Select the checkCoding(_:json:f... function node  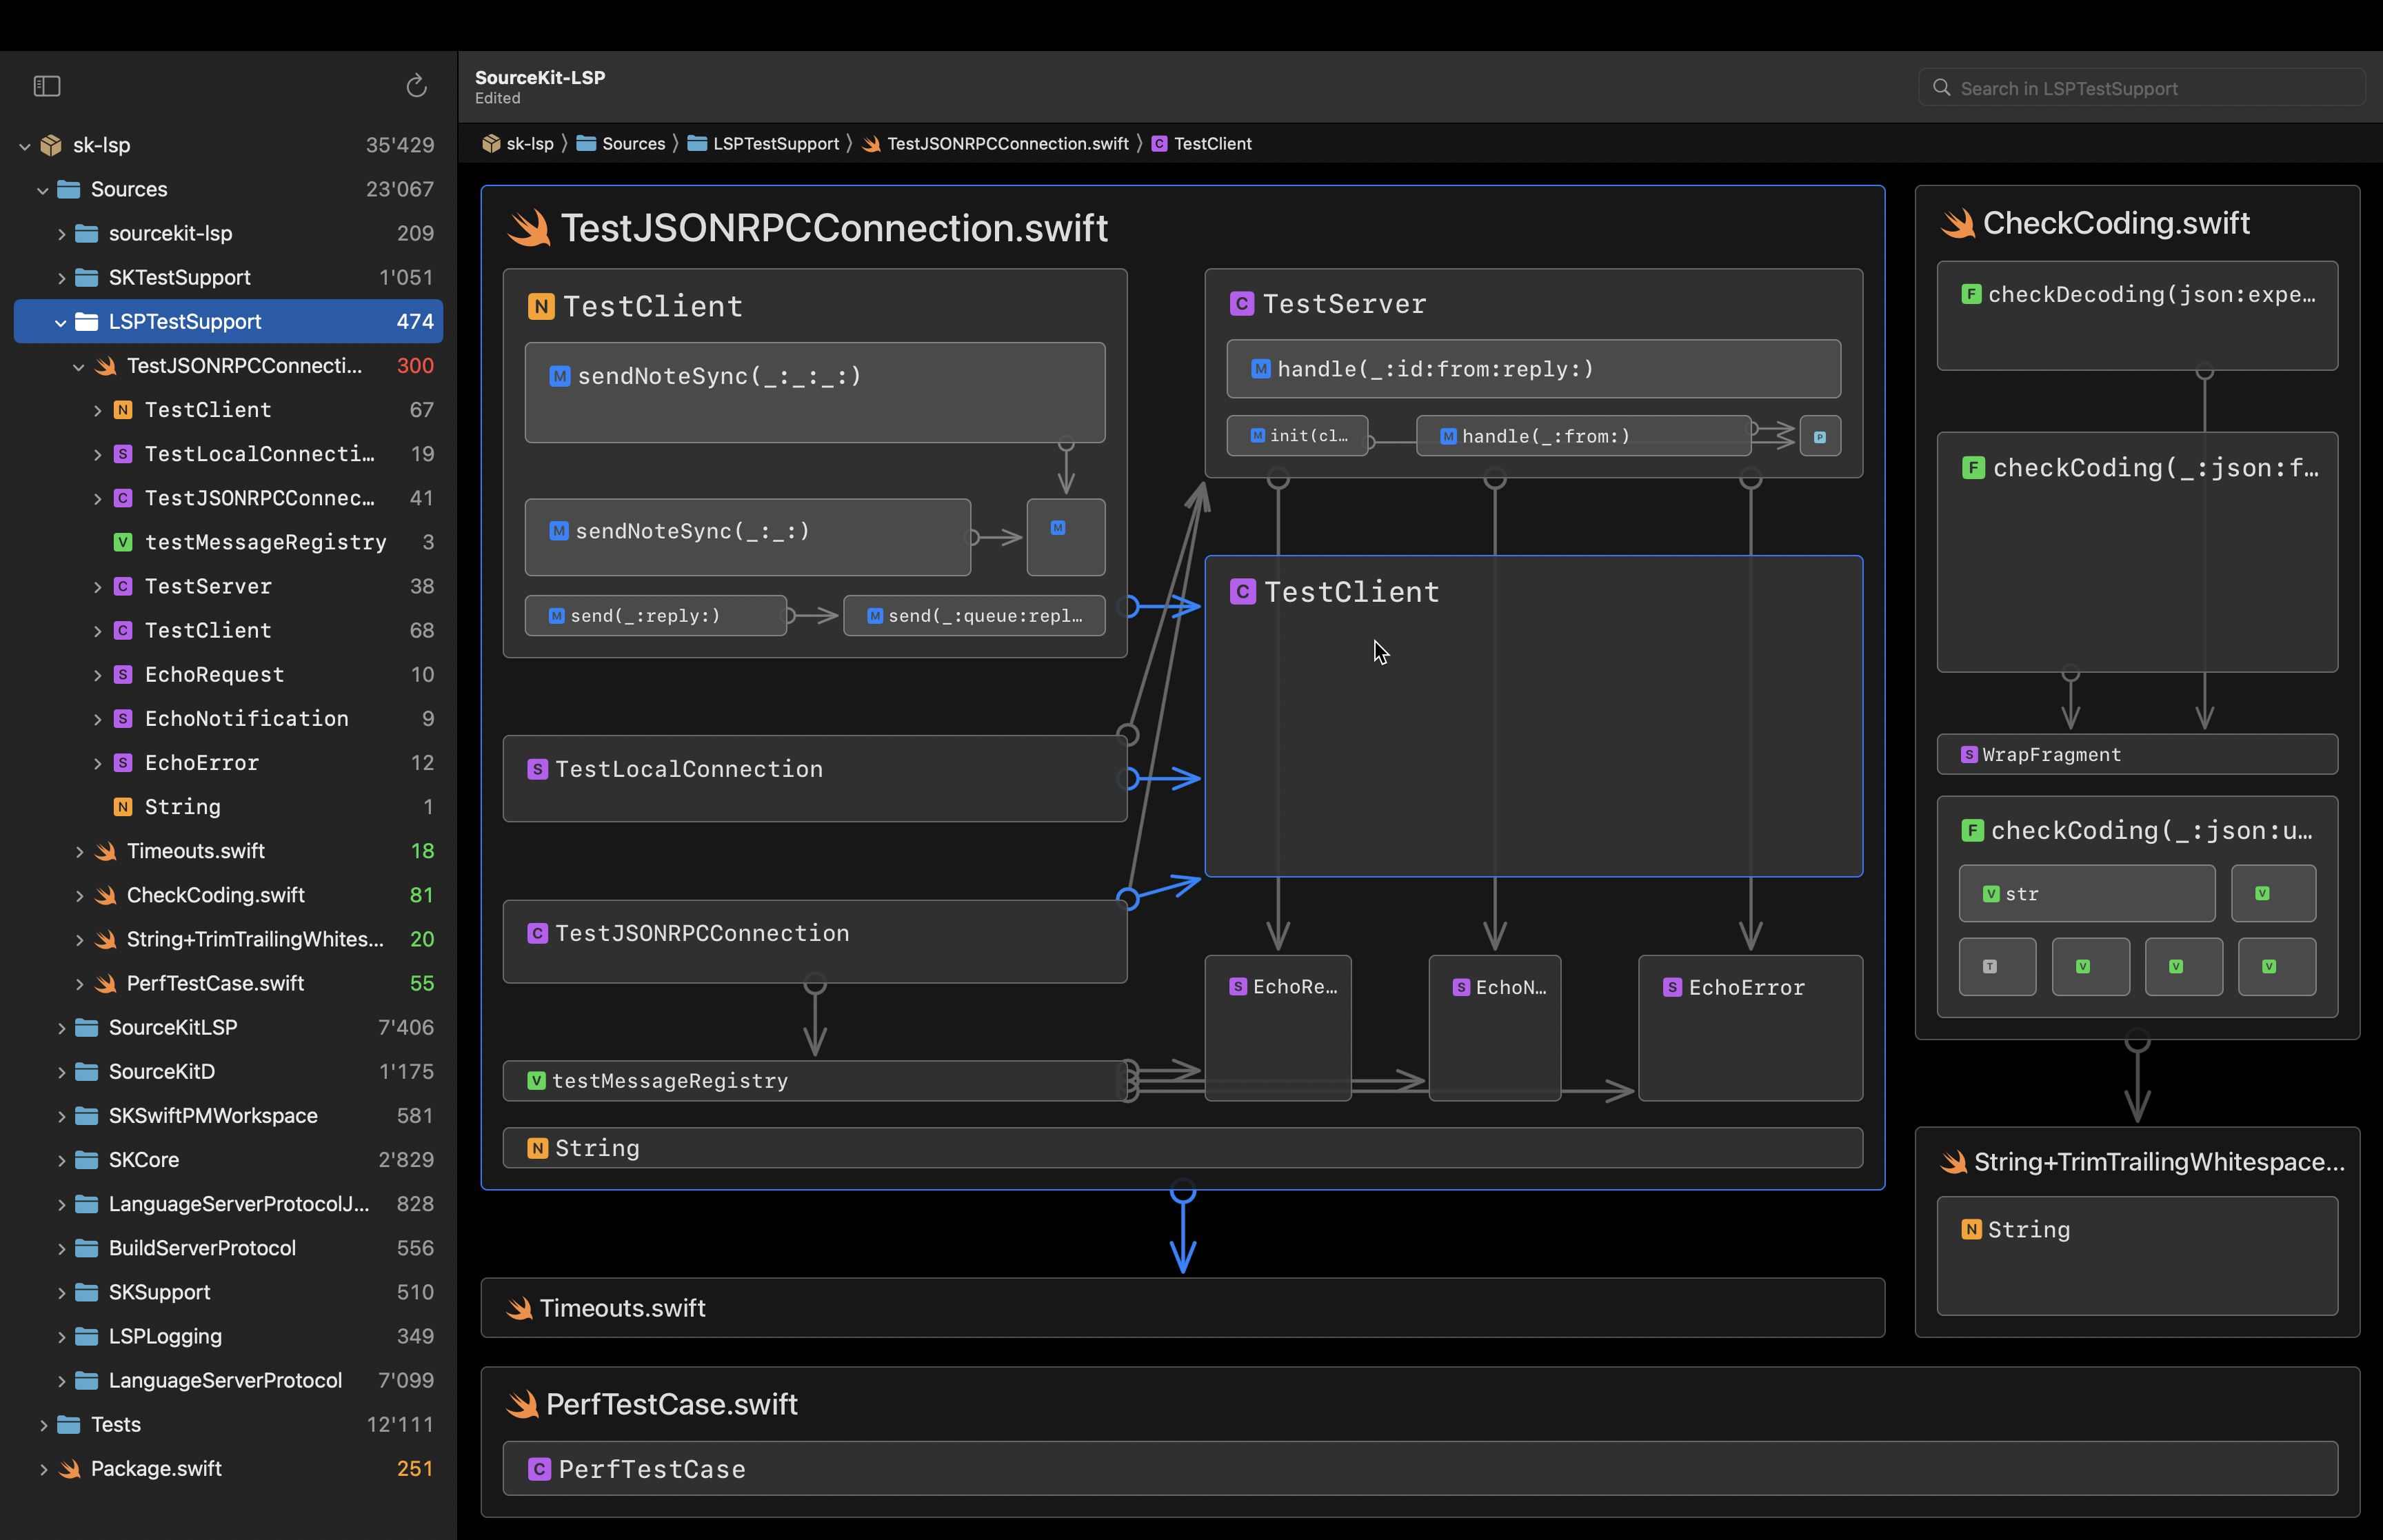click(2137, 552)
